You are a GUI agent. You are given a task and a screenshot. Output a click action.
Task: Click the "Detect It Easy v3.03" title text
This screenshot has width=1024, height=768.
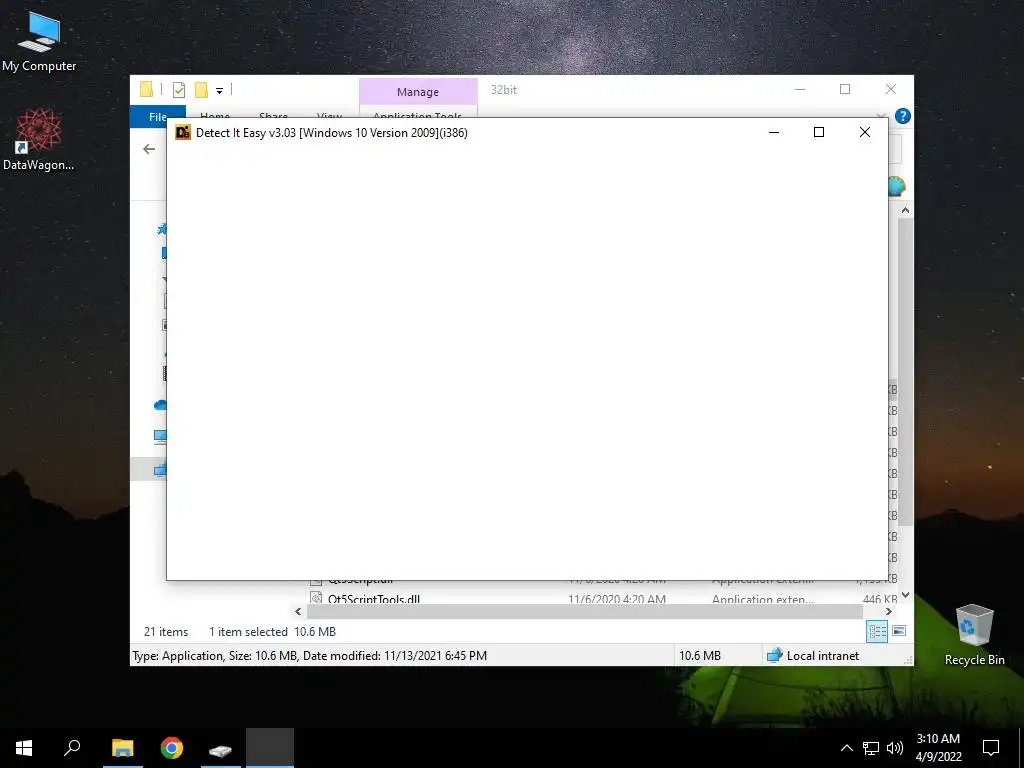pyautogui.click(x=246, y=133)
